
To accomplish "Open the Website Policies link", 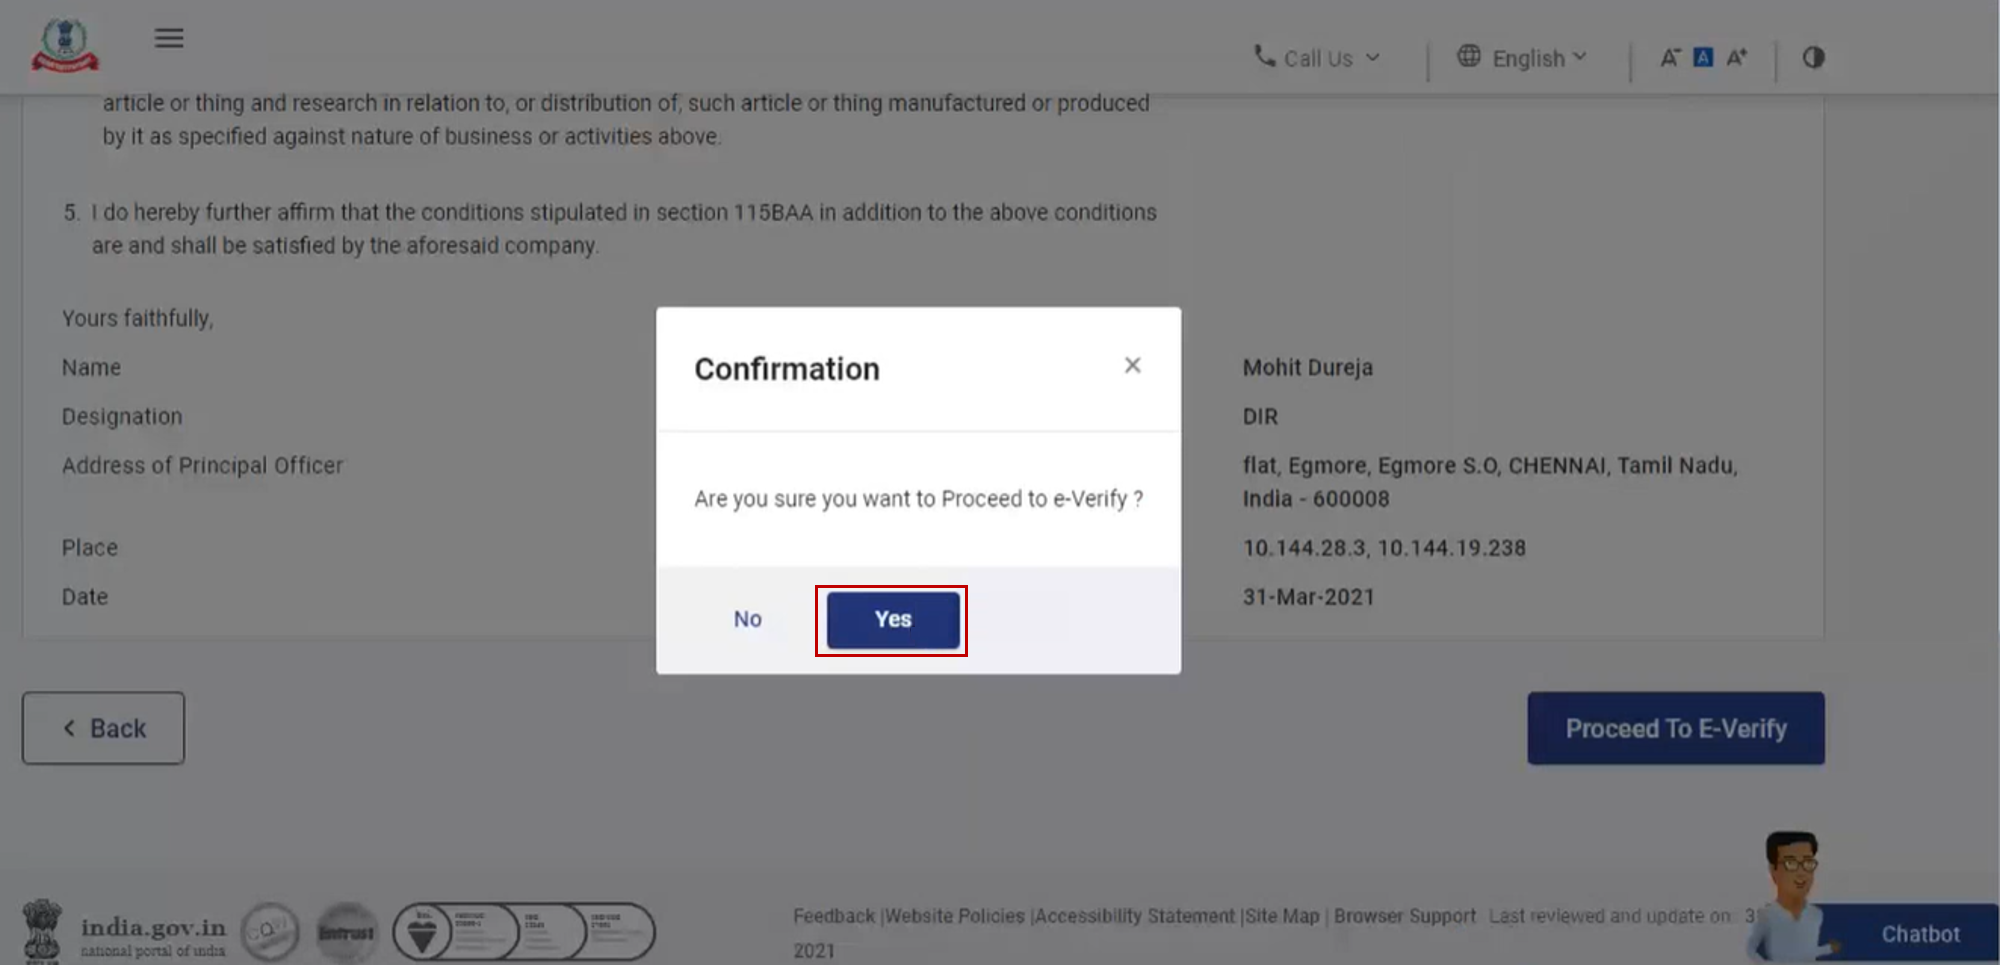I will click(x=954, y=915).
